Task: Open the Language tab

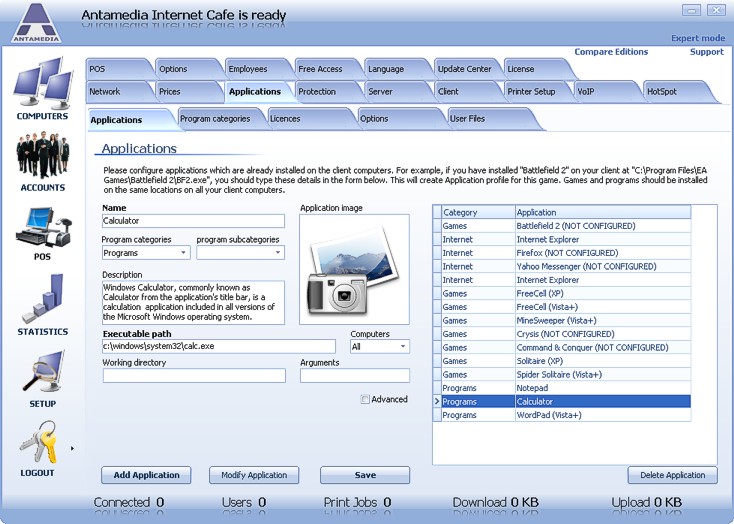Action: pyautogui.click(x=396, y=69)
